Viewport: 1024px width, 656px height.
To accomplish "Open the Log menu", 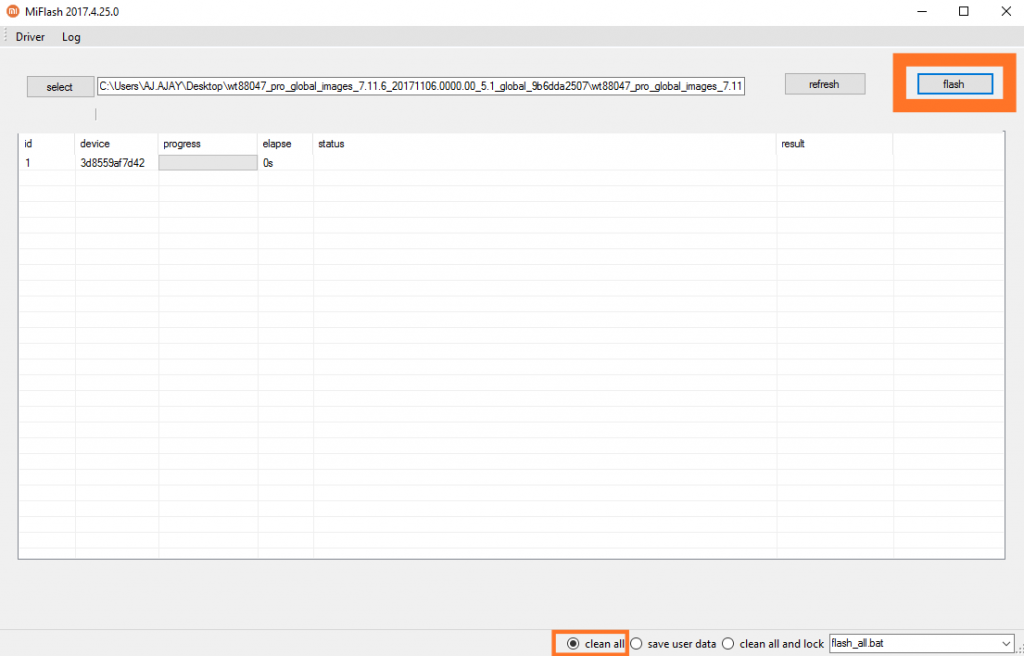I will click(x=71, y=37).
